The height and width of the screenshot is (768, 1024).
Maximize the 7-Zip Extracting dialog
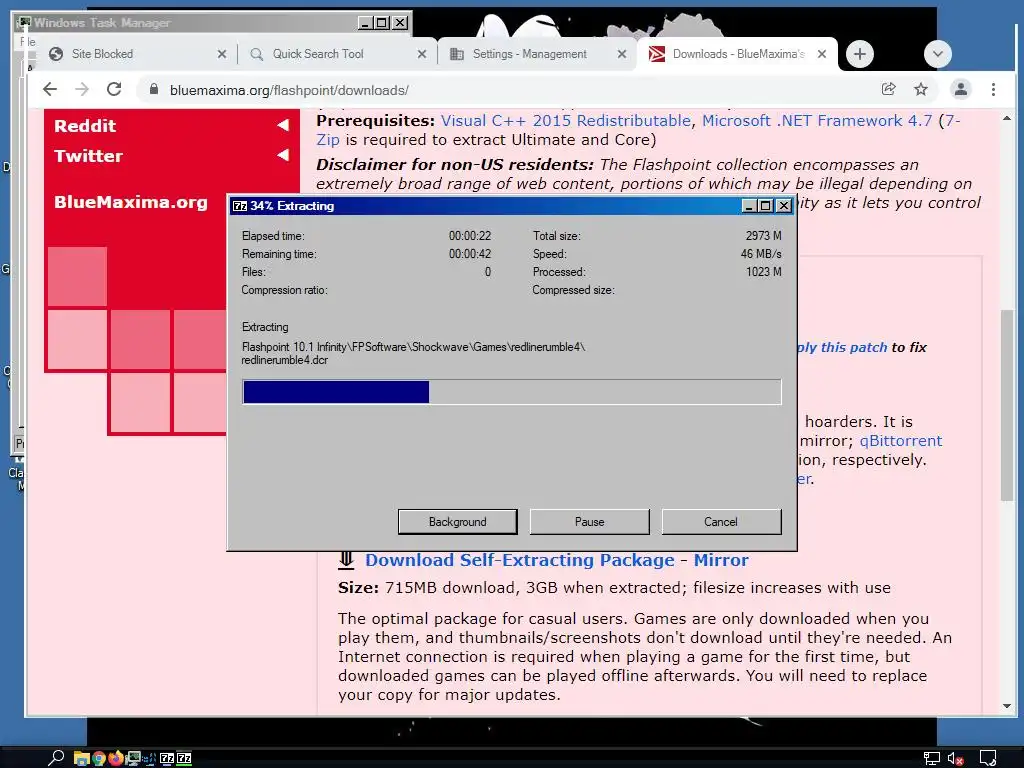pyautogui.click(x=766, y=206)
